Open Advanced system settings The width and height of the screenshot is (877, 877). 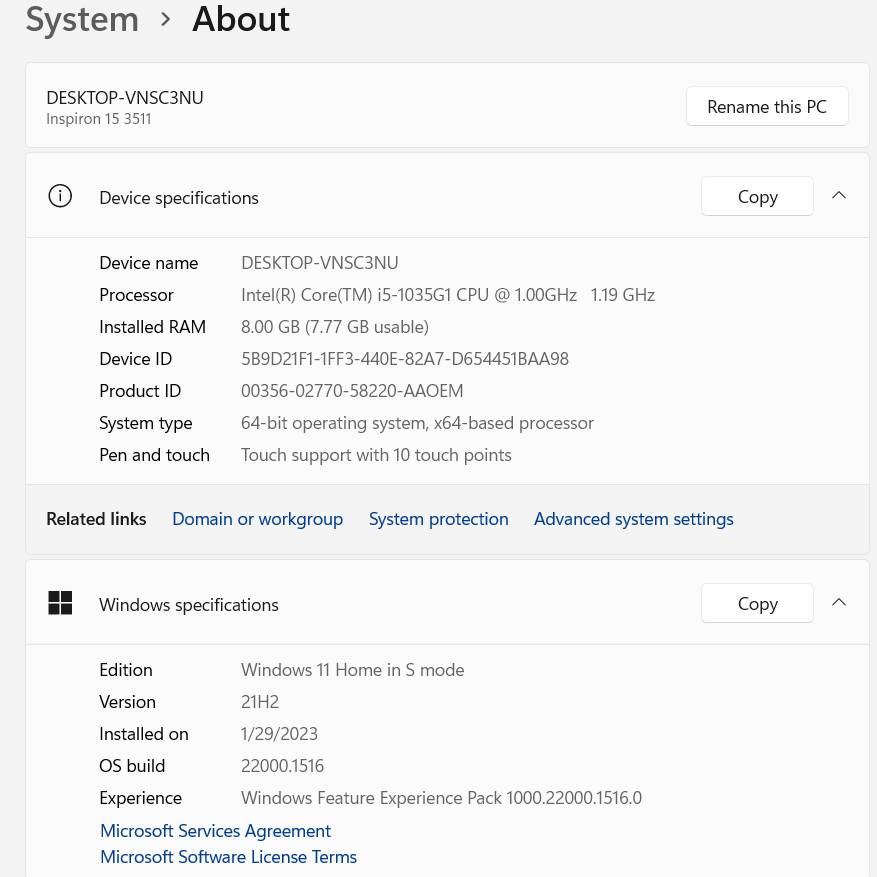(x=633, y=518)
